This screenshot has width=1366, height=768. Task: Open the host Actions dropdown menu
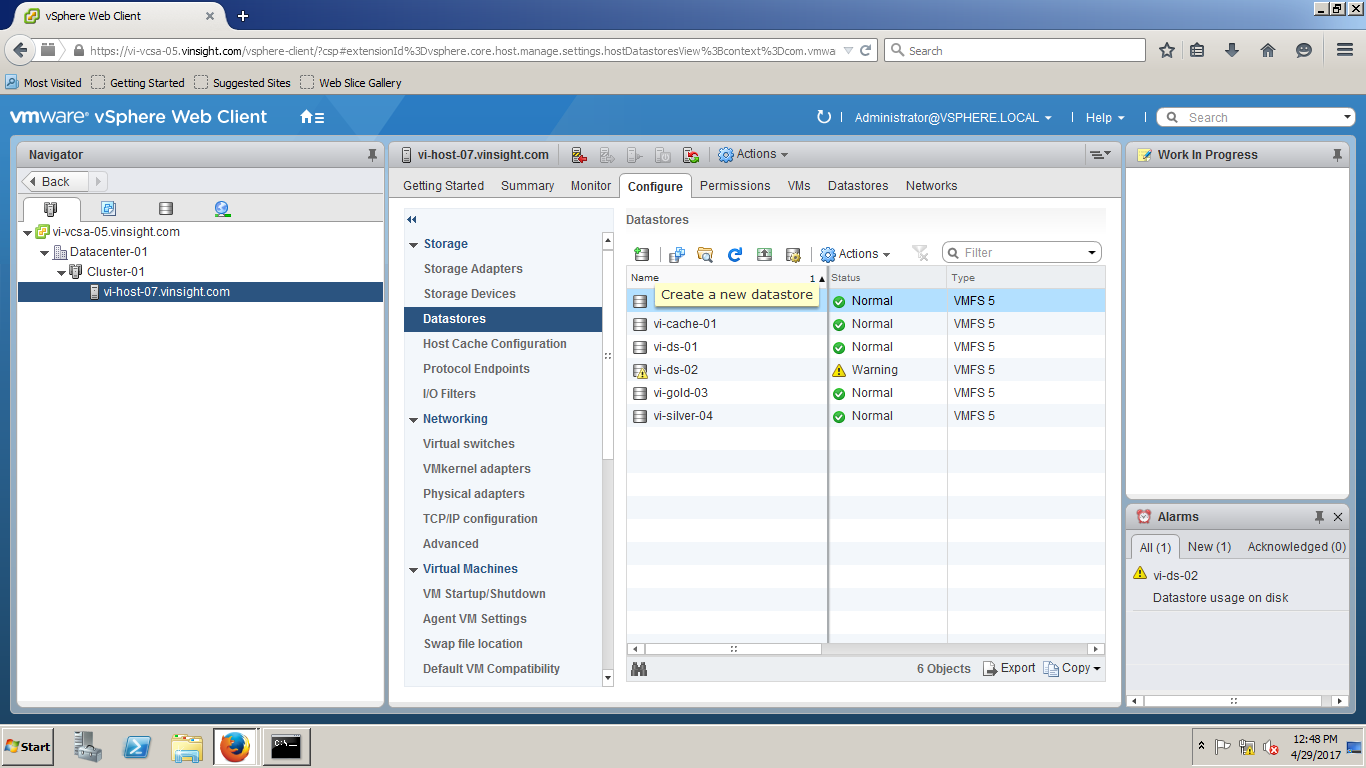[x=753, y=155]
